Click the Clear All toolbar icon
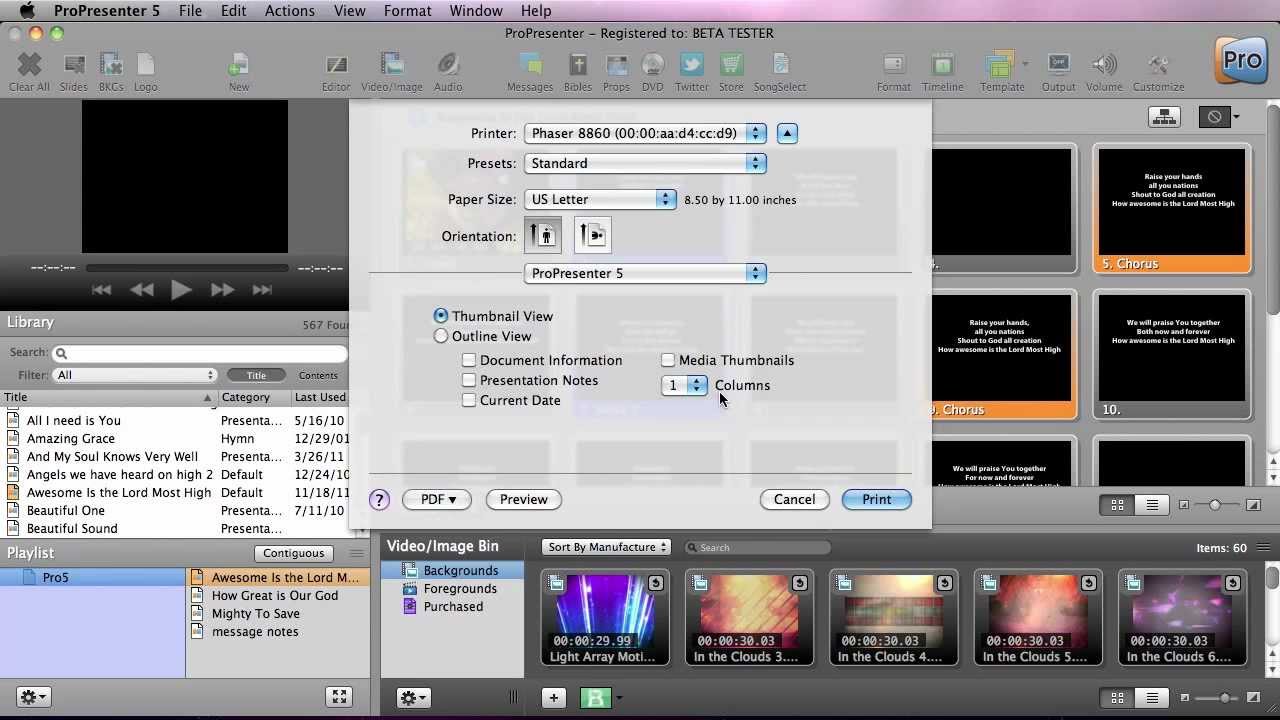 point(29,72)
